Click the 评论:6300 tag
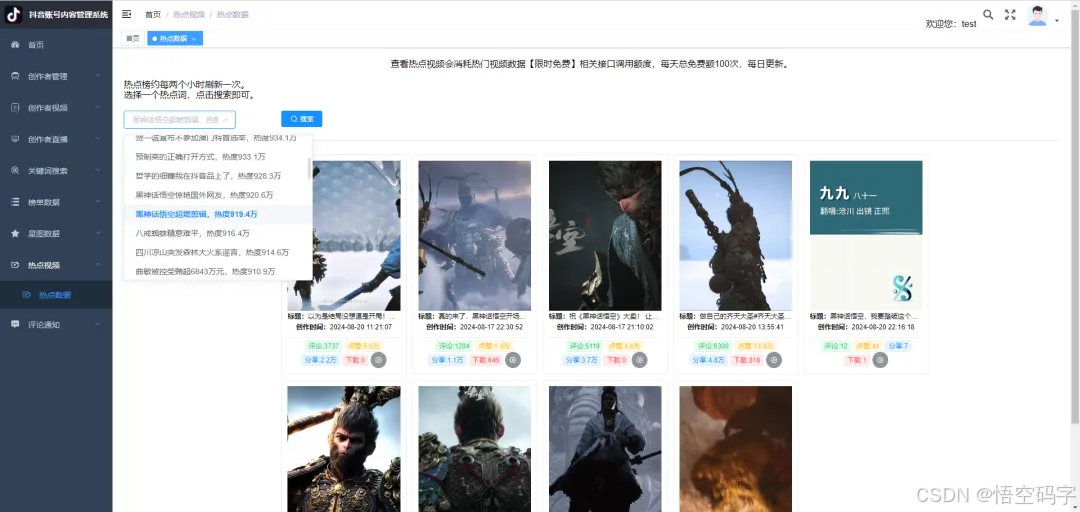Viewport: 1080px width, 512px height. click(712, 346)
